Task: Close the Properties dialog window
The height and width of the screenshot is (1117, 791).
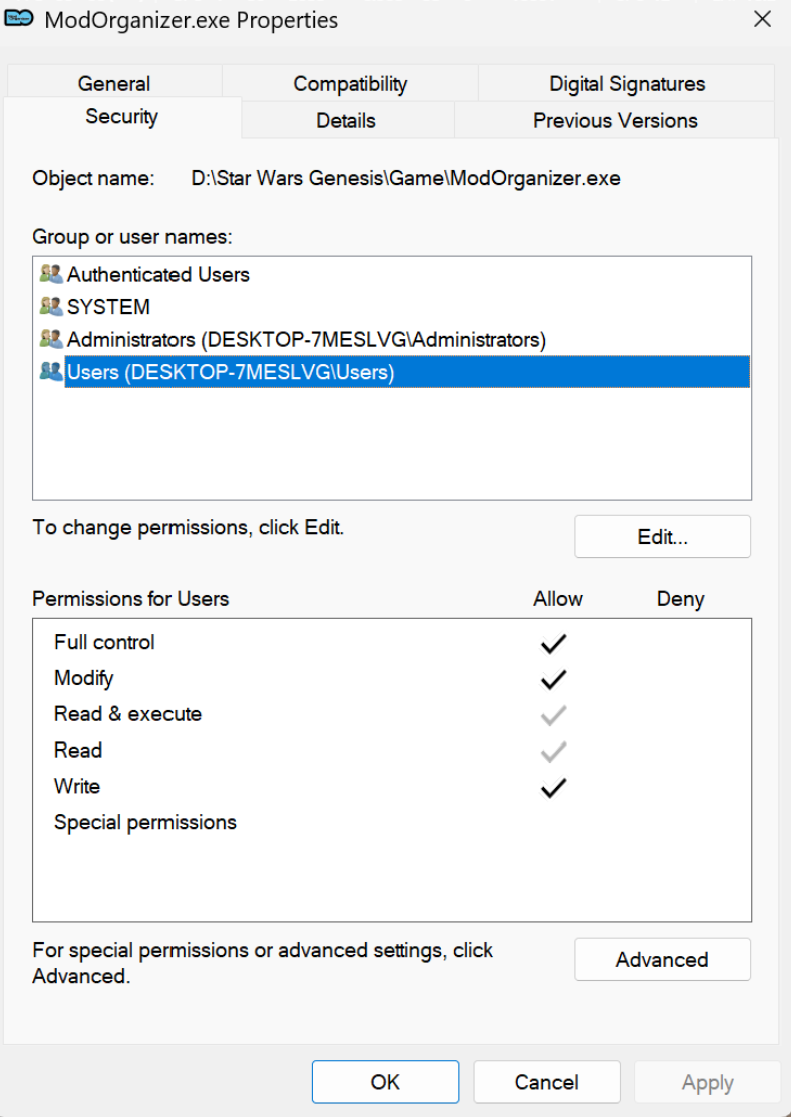Action: point(762,19)
